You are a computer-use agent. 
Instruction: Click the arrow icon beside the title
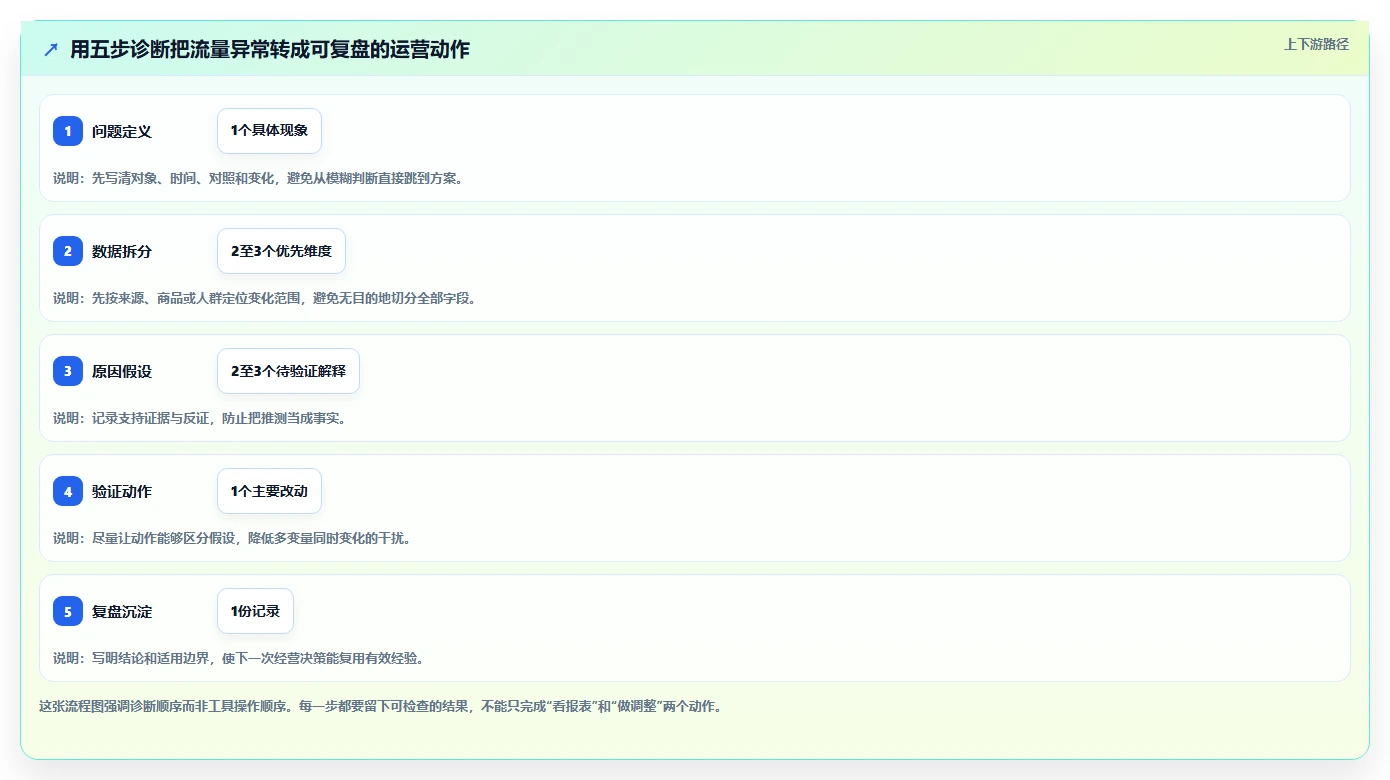[x=51, y=50]
